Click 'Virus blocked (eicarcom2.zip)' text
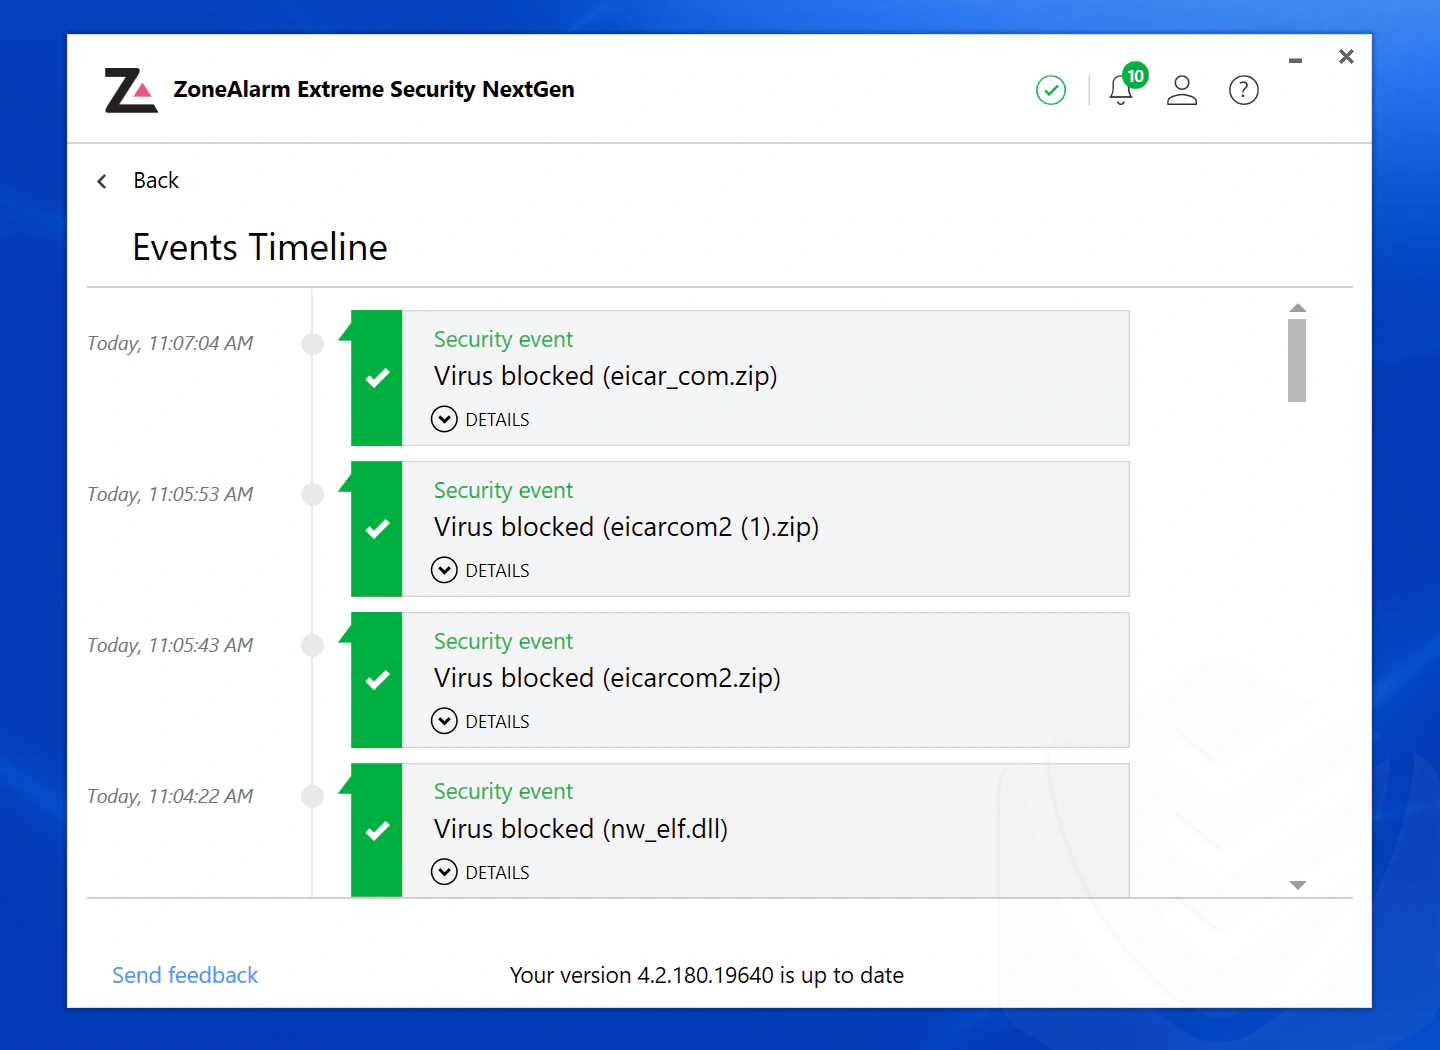 [608, 679]
